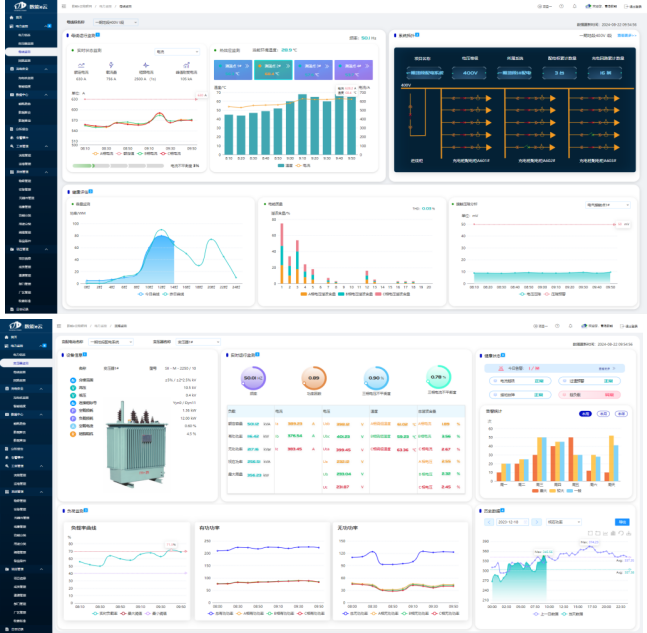Screen dimensions: 647x633
Task: Click the blue button beside the date picker in the lower right
Action: [x=622, y=521]
